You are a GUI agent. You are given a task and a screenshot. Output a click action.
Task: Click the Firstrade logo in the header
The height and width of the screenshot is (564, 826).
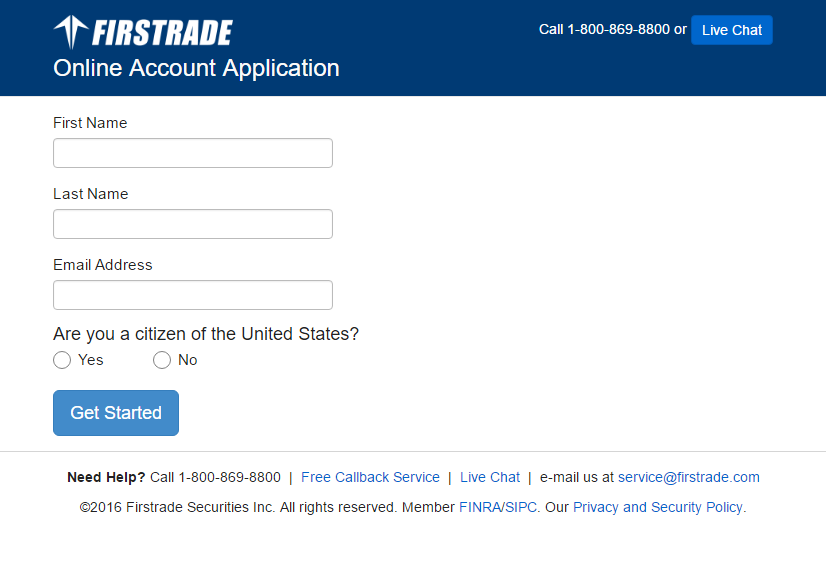[143, 32]
